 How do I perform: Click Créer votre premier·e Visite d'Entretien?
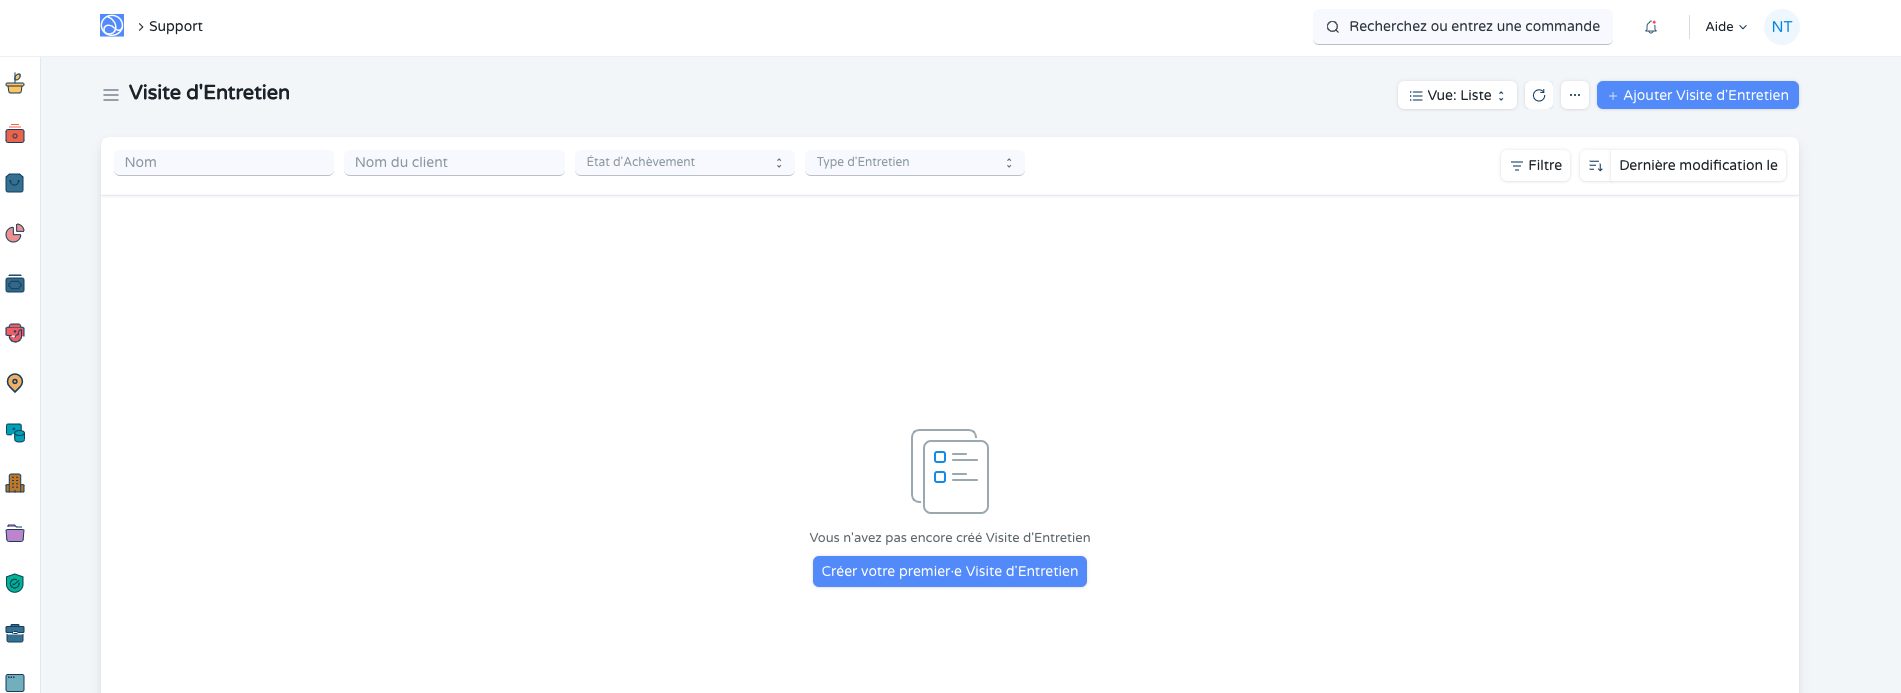coord(949,571)
